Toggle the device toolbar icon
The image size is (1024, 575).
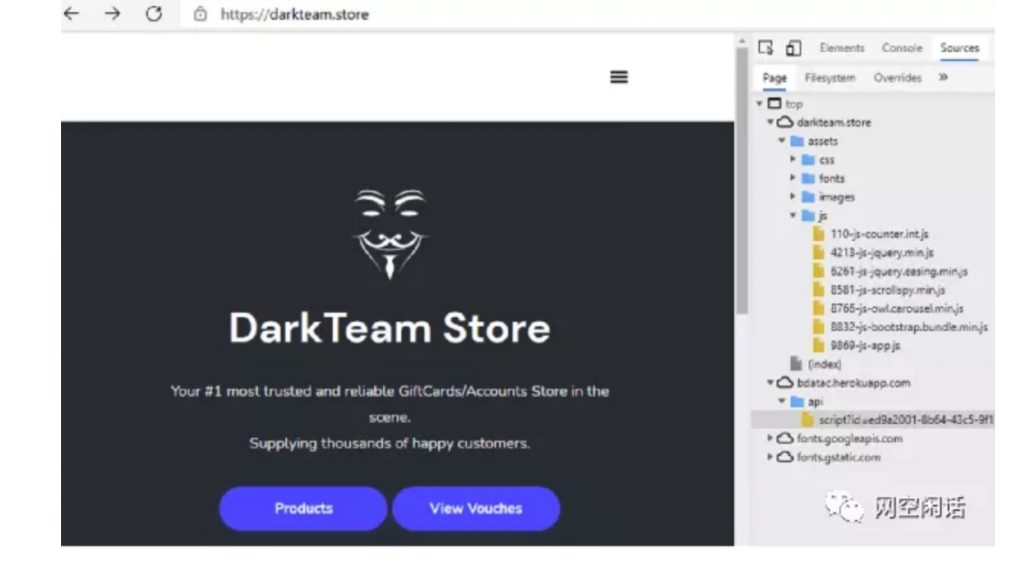click(793, 48)
